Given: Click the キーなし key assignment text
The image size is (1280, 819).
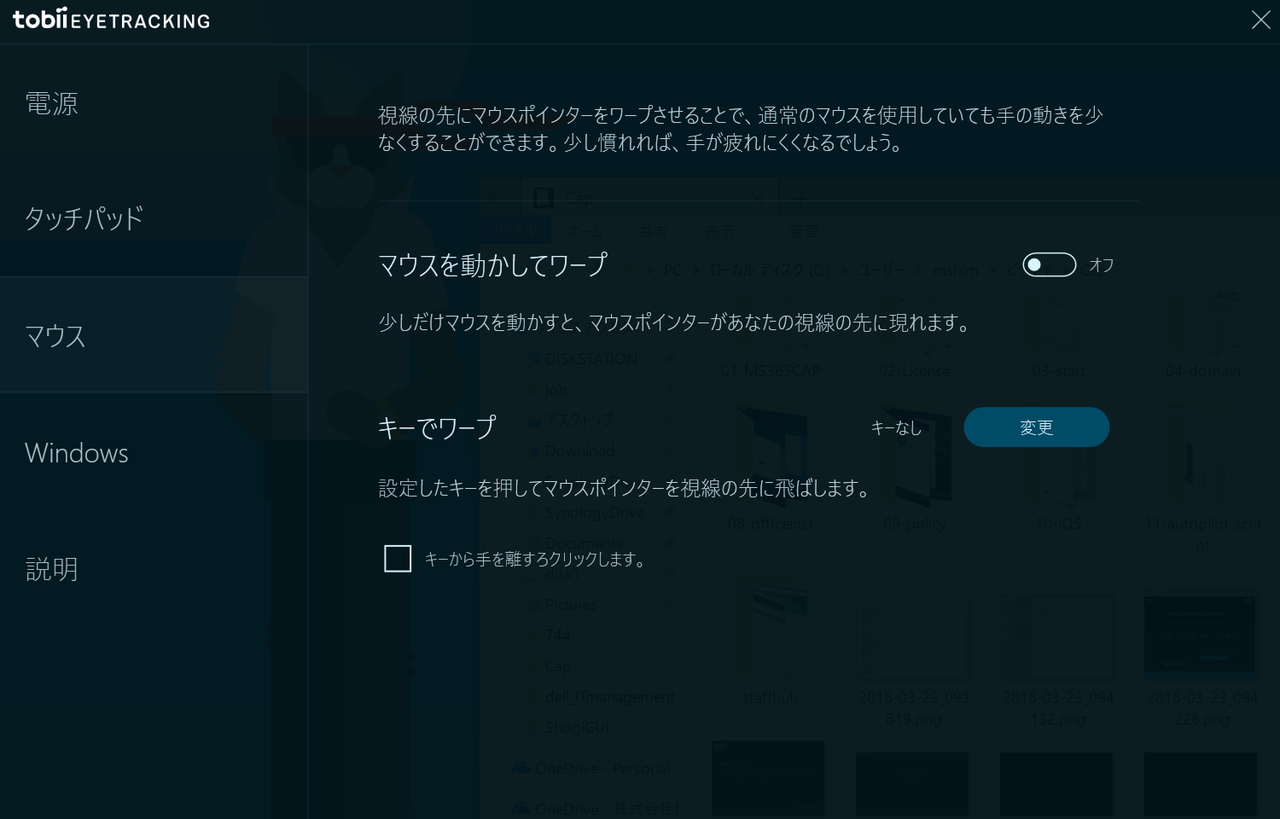Looking at the screenshot, I should pyautogui.click(x=897, y=428).
